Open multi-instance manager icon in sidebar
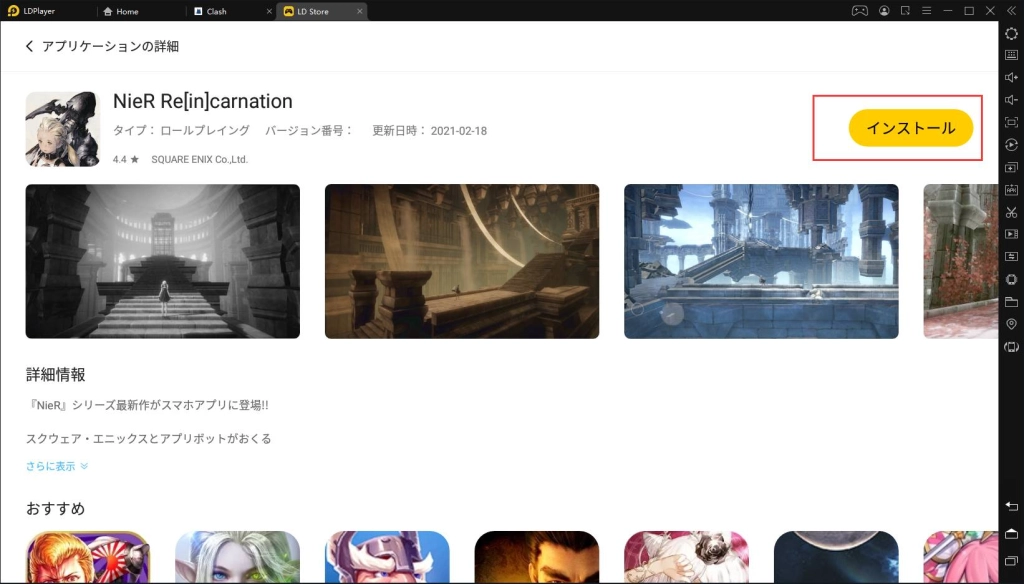Screen dimensions: 1024x584 [x=1012, y=167]
